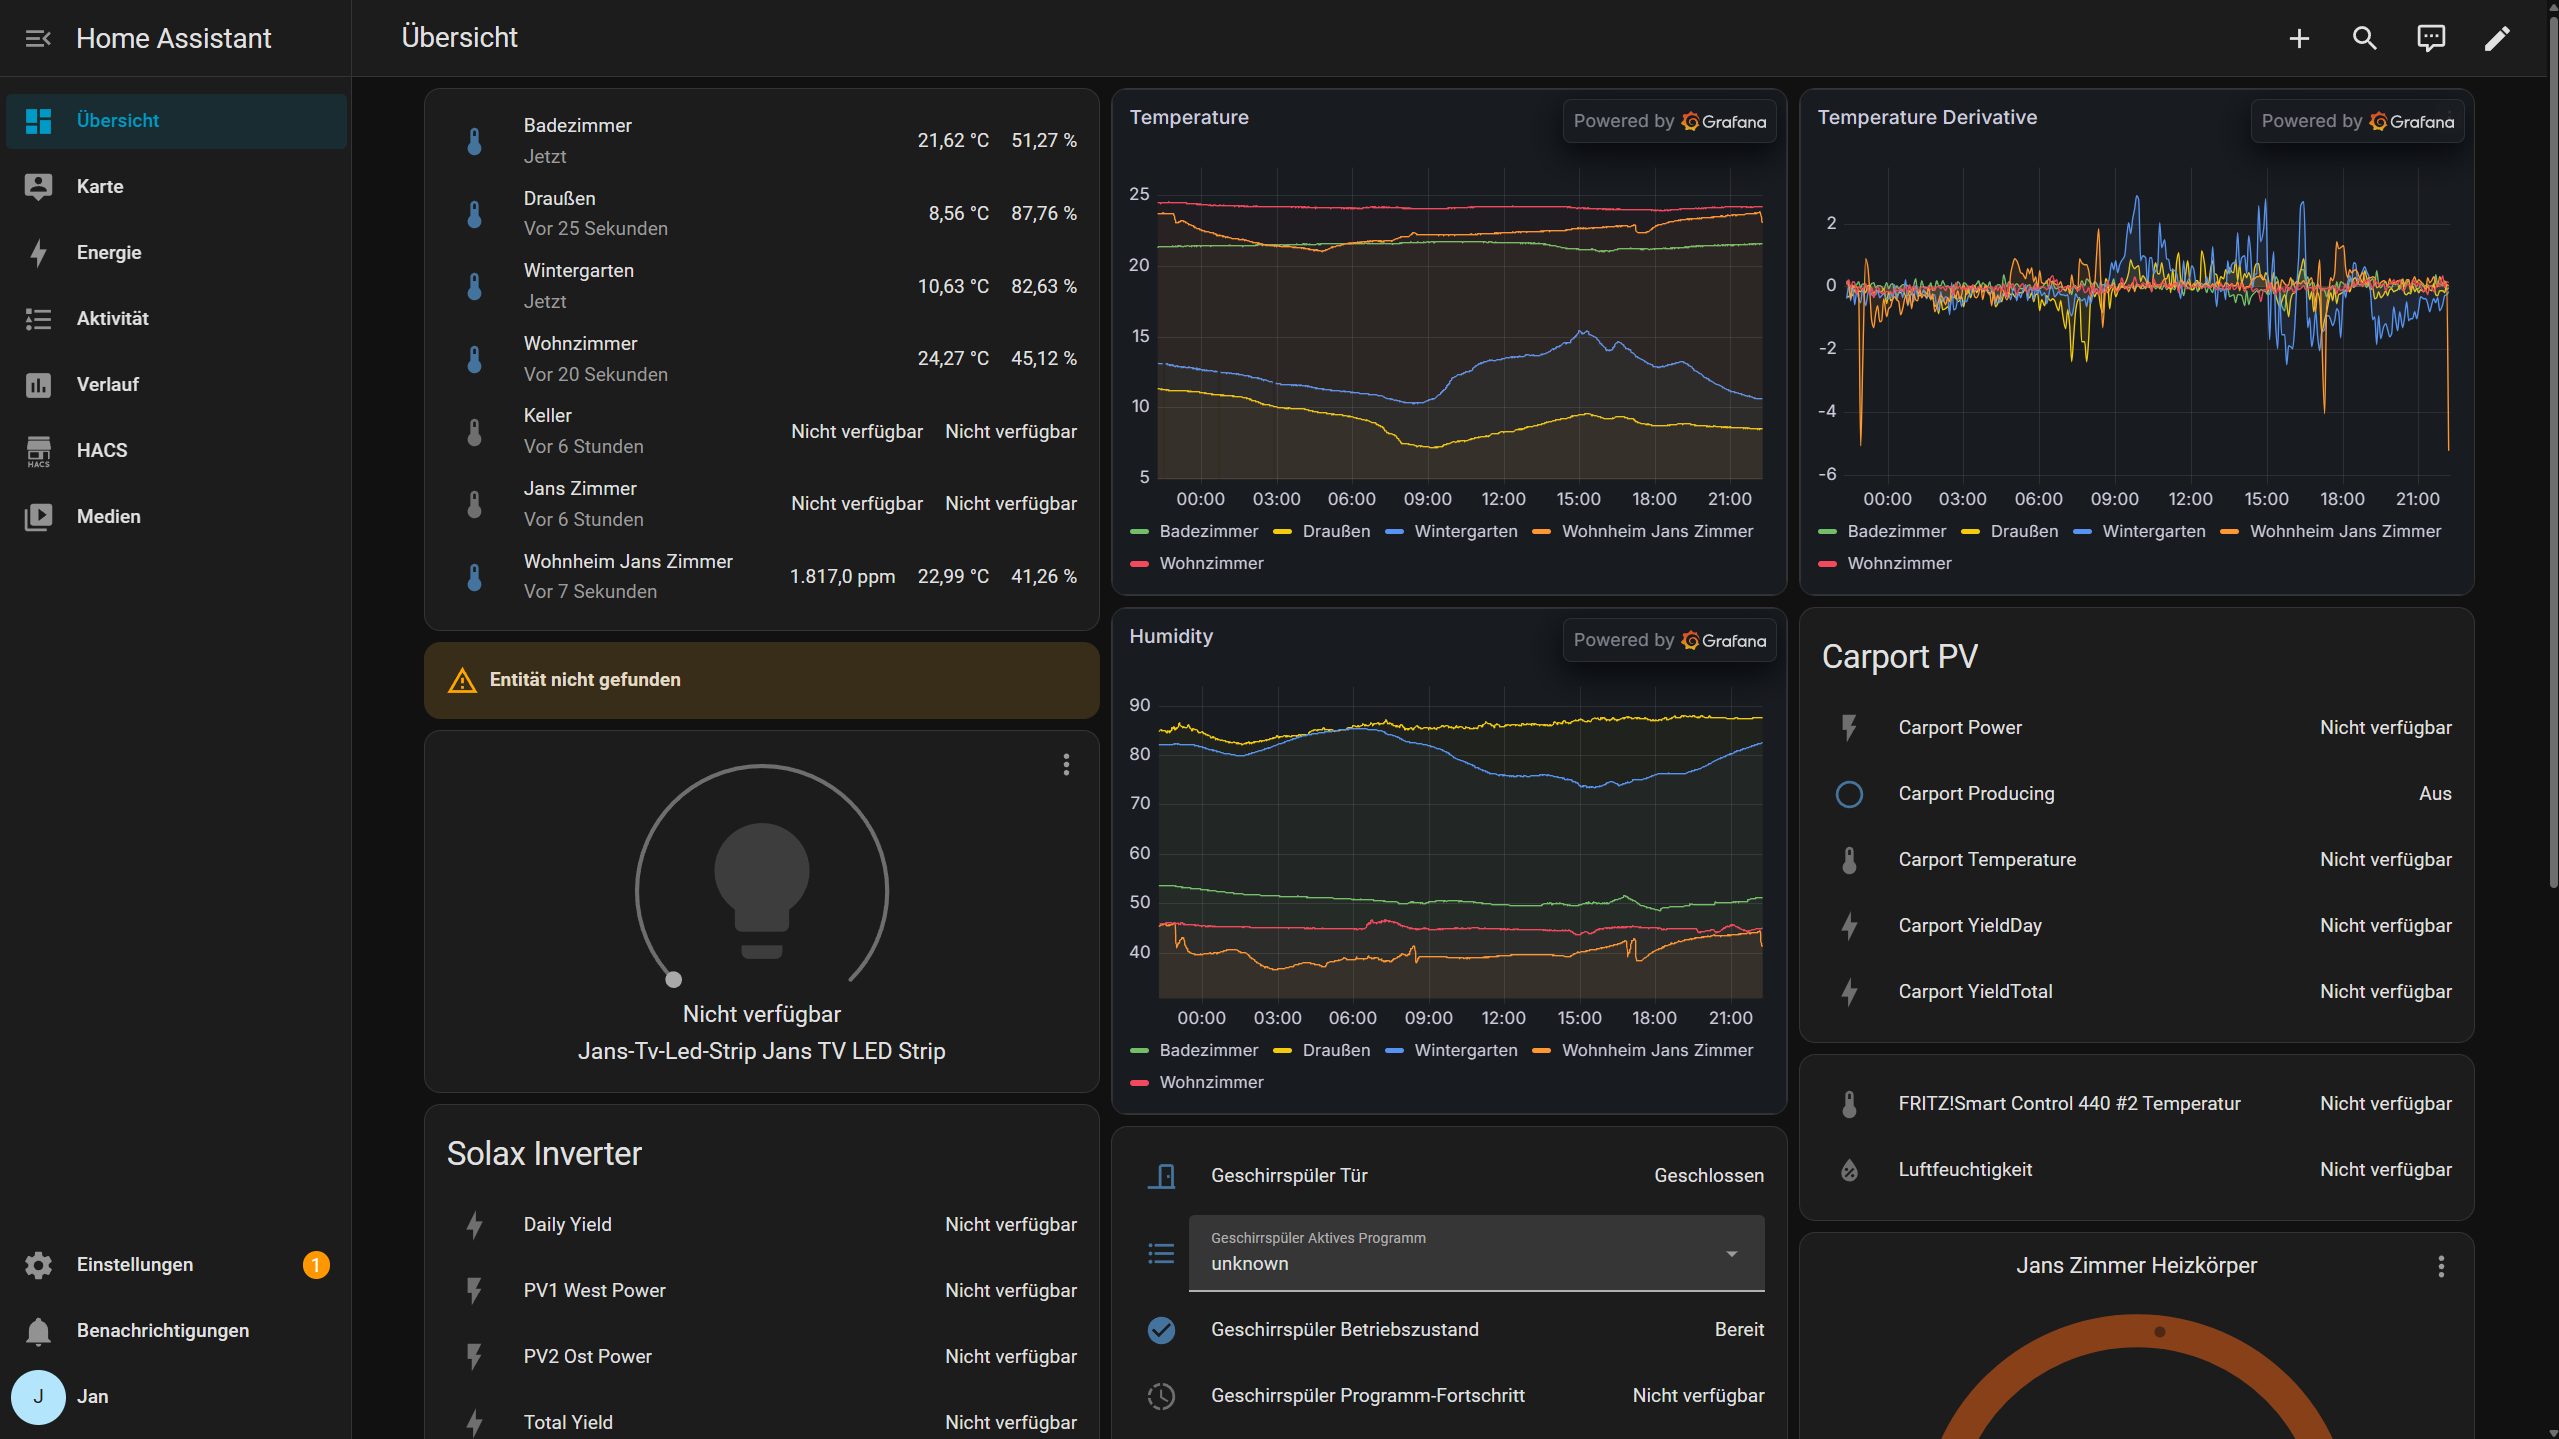Click the Geschirrspüler Tür Geschlossen state
Screen dimensions: 2559x1439
(x=1709, y=1176)
